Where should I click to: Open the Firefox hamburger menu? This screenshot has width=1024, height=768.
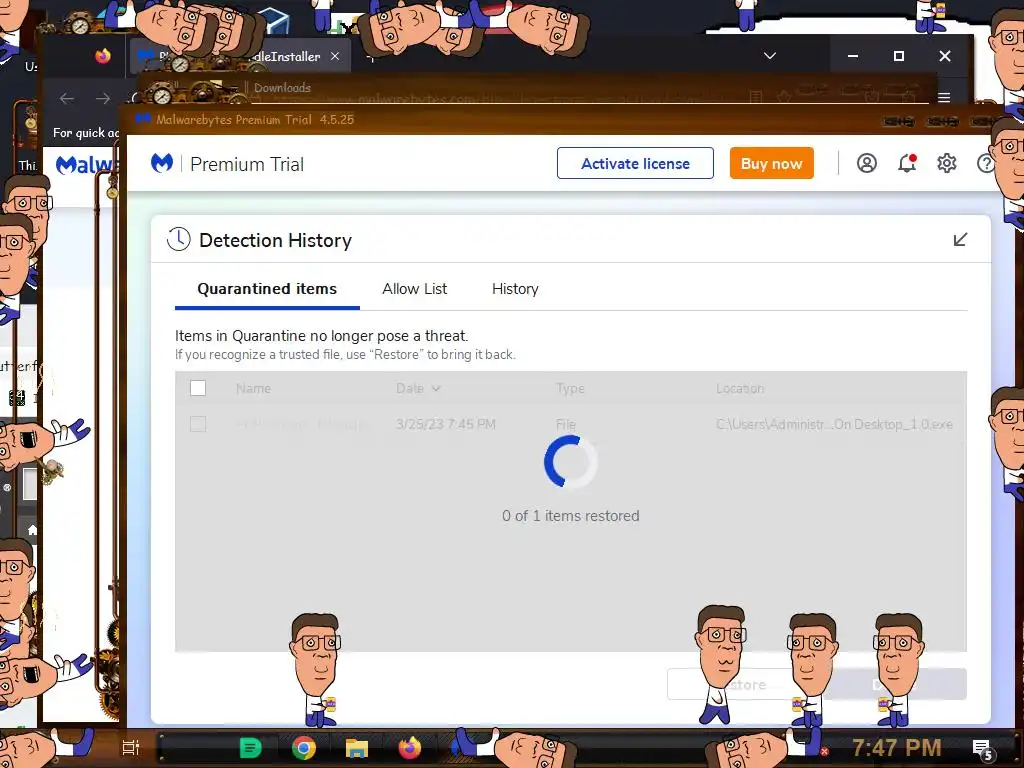944,98
